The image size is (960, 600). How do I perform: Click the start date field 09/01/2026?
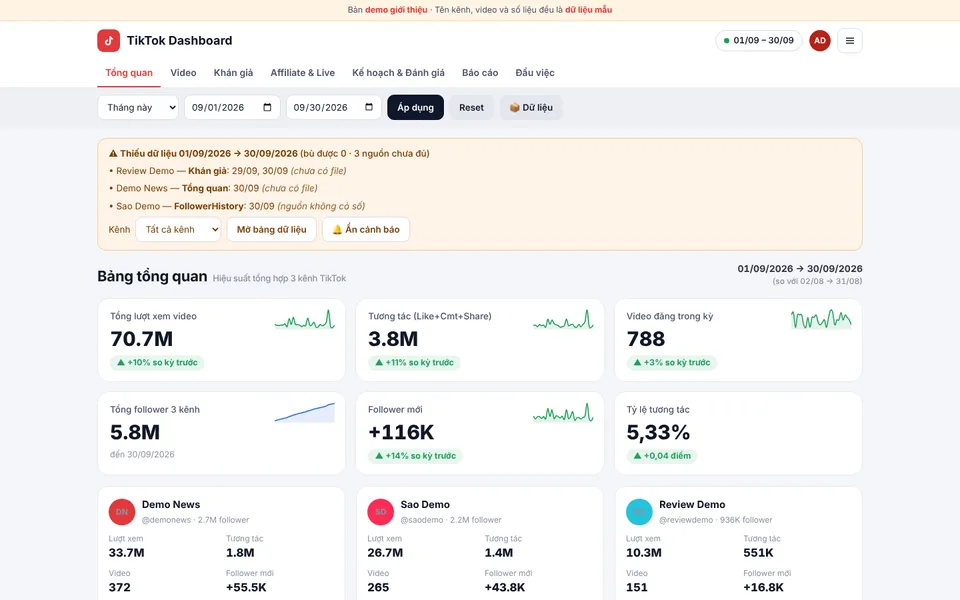(x=232, y=107)
